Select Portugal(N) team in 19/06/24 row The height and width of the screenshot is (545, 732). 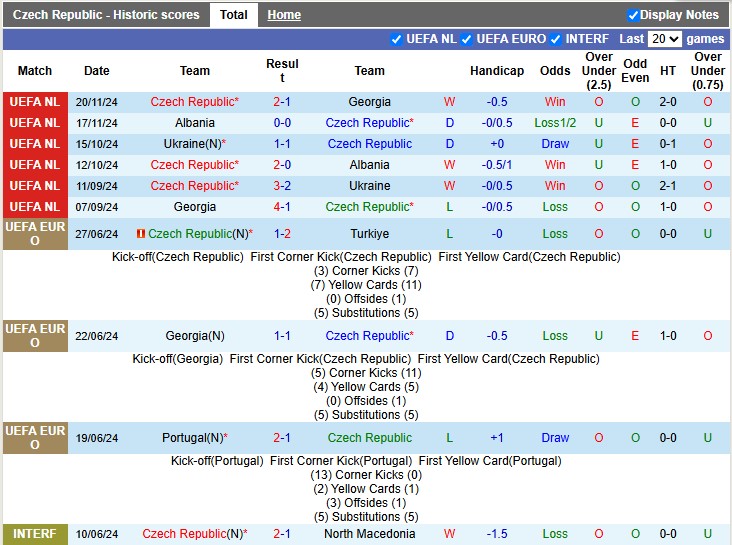[192, 438]
